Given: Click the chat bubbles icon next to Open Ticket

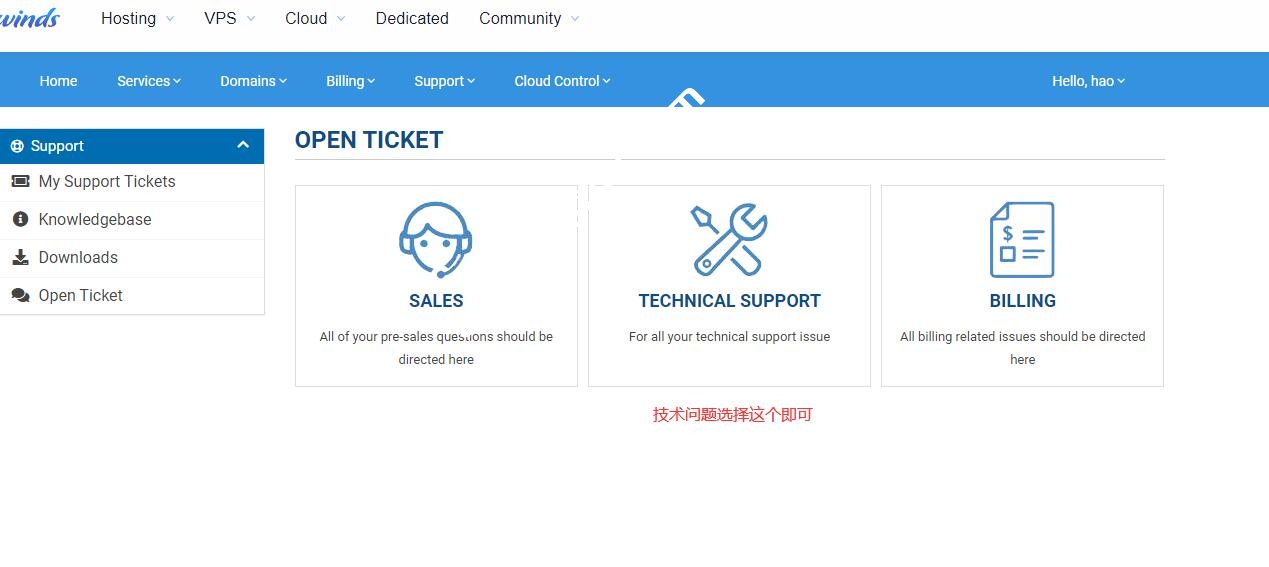Looking at the screenshot, I should coord(20,295).
